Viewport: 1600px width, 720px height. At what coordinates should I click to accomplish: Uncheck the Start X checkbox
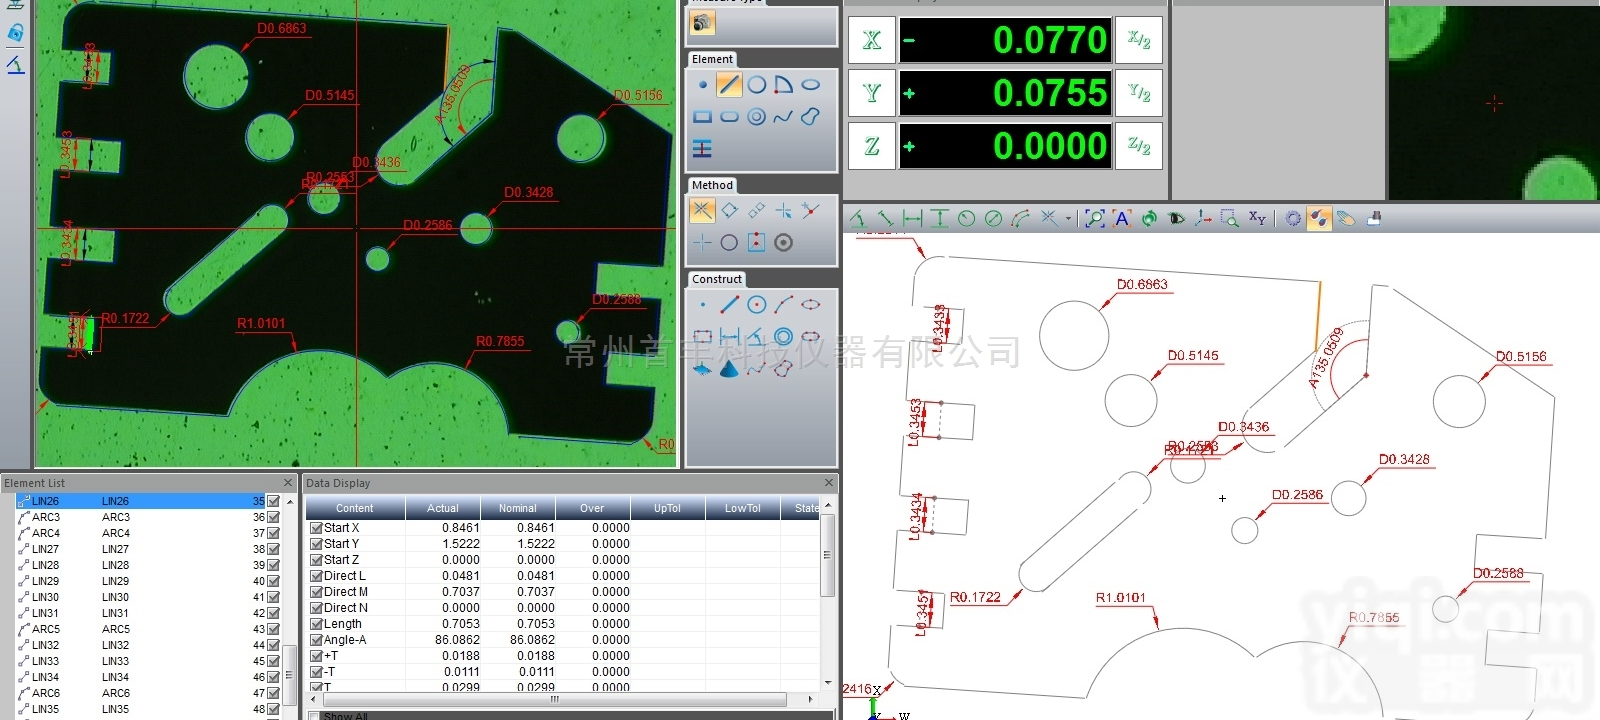[x=316, y=528]
